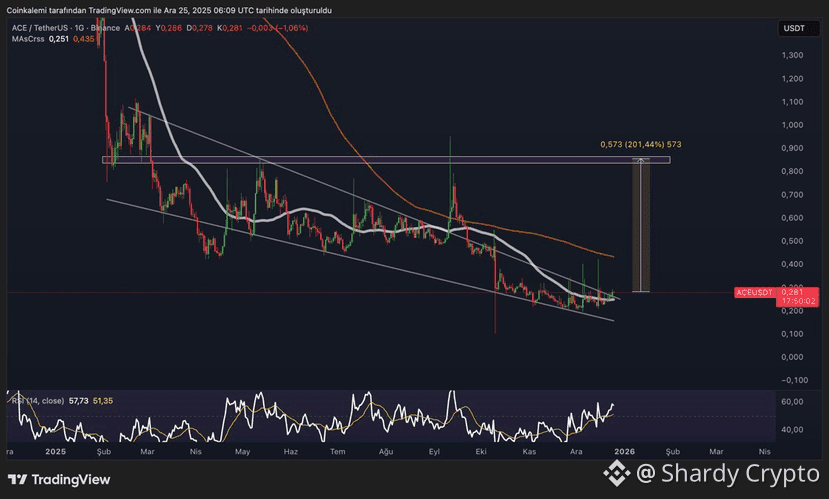Select the MAsCrss indicator label
Screen dimensions: 829x499
[28, 39]
